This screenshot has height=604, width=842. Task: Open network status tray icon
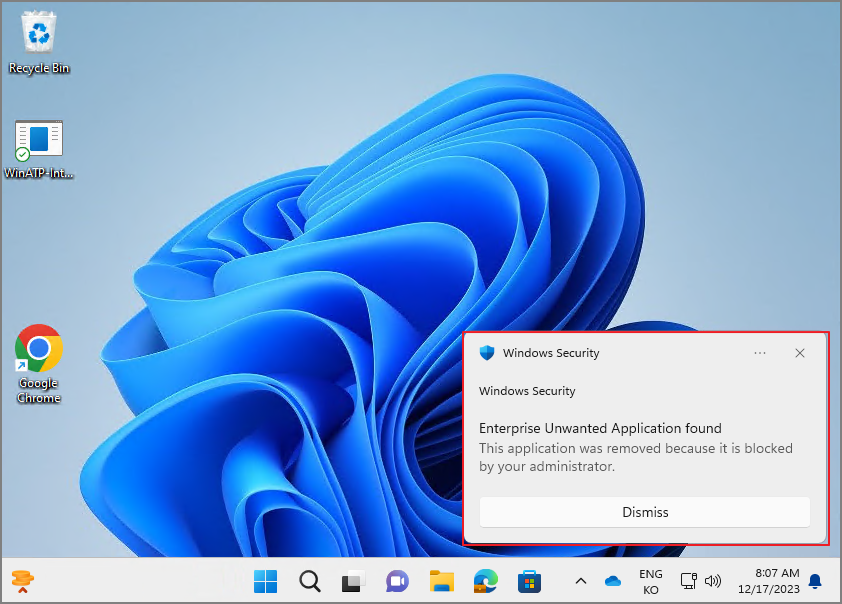tap(689, 581)
